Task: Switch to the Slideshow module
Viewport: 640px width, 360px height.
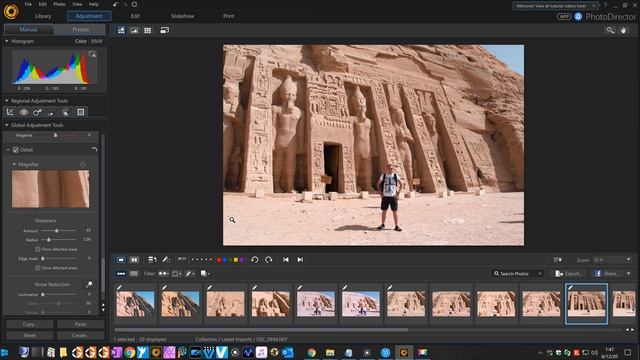Action: point(182,16)
